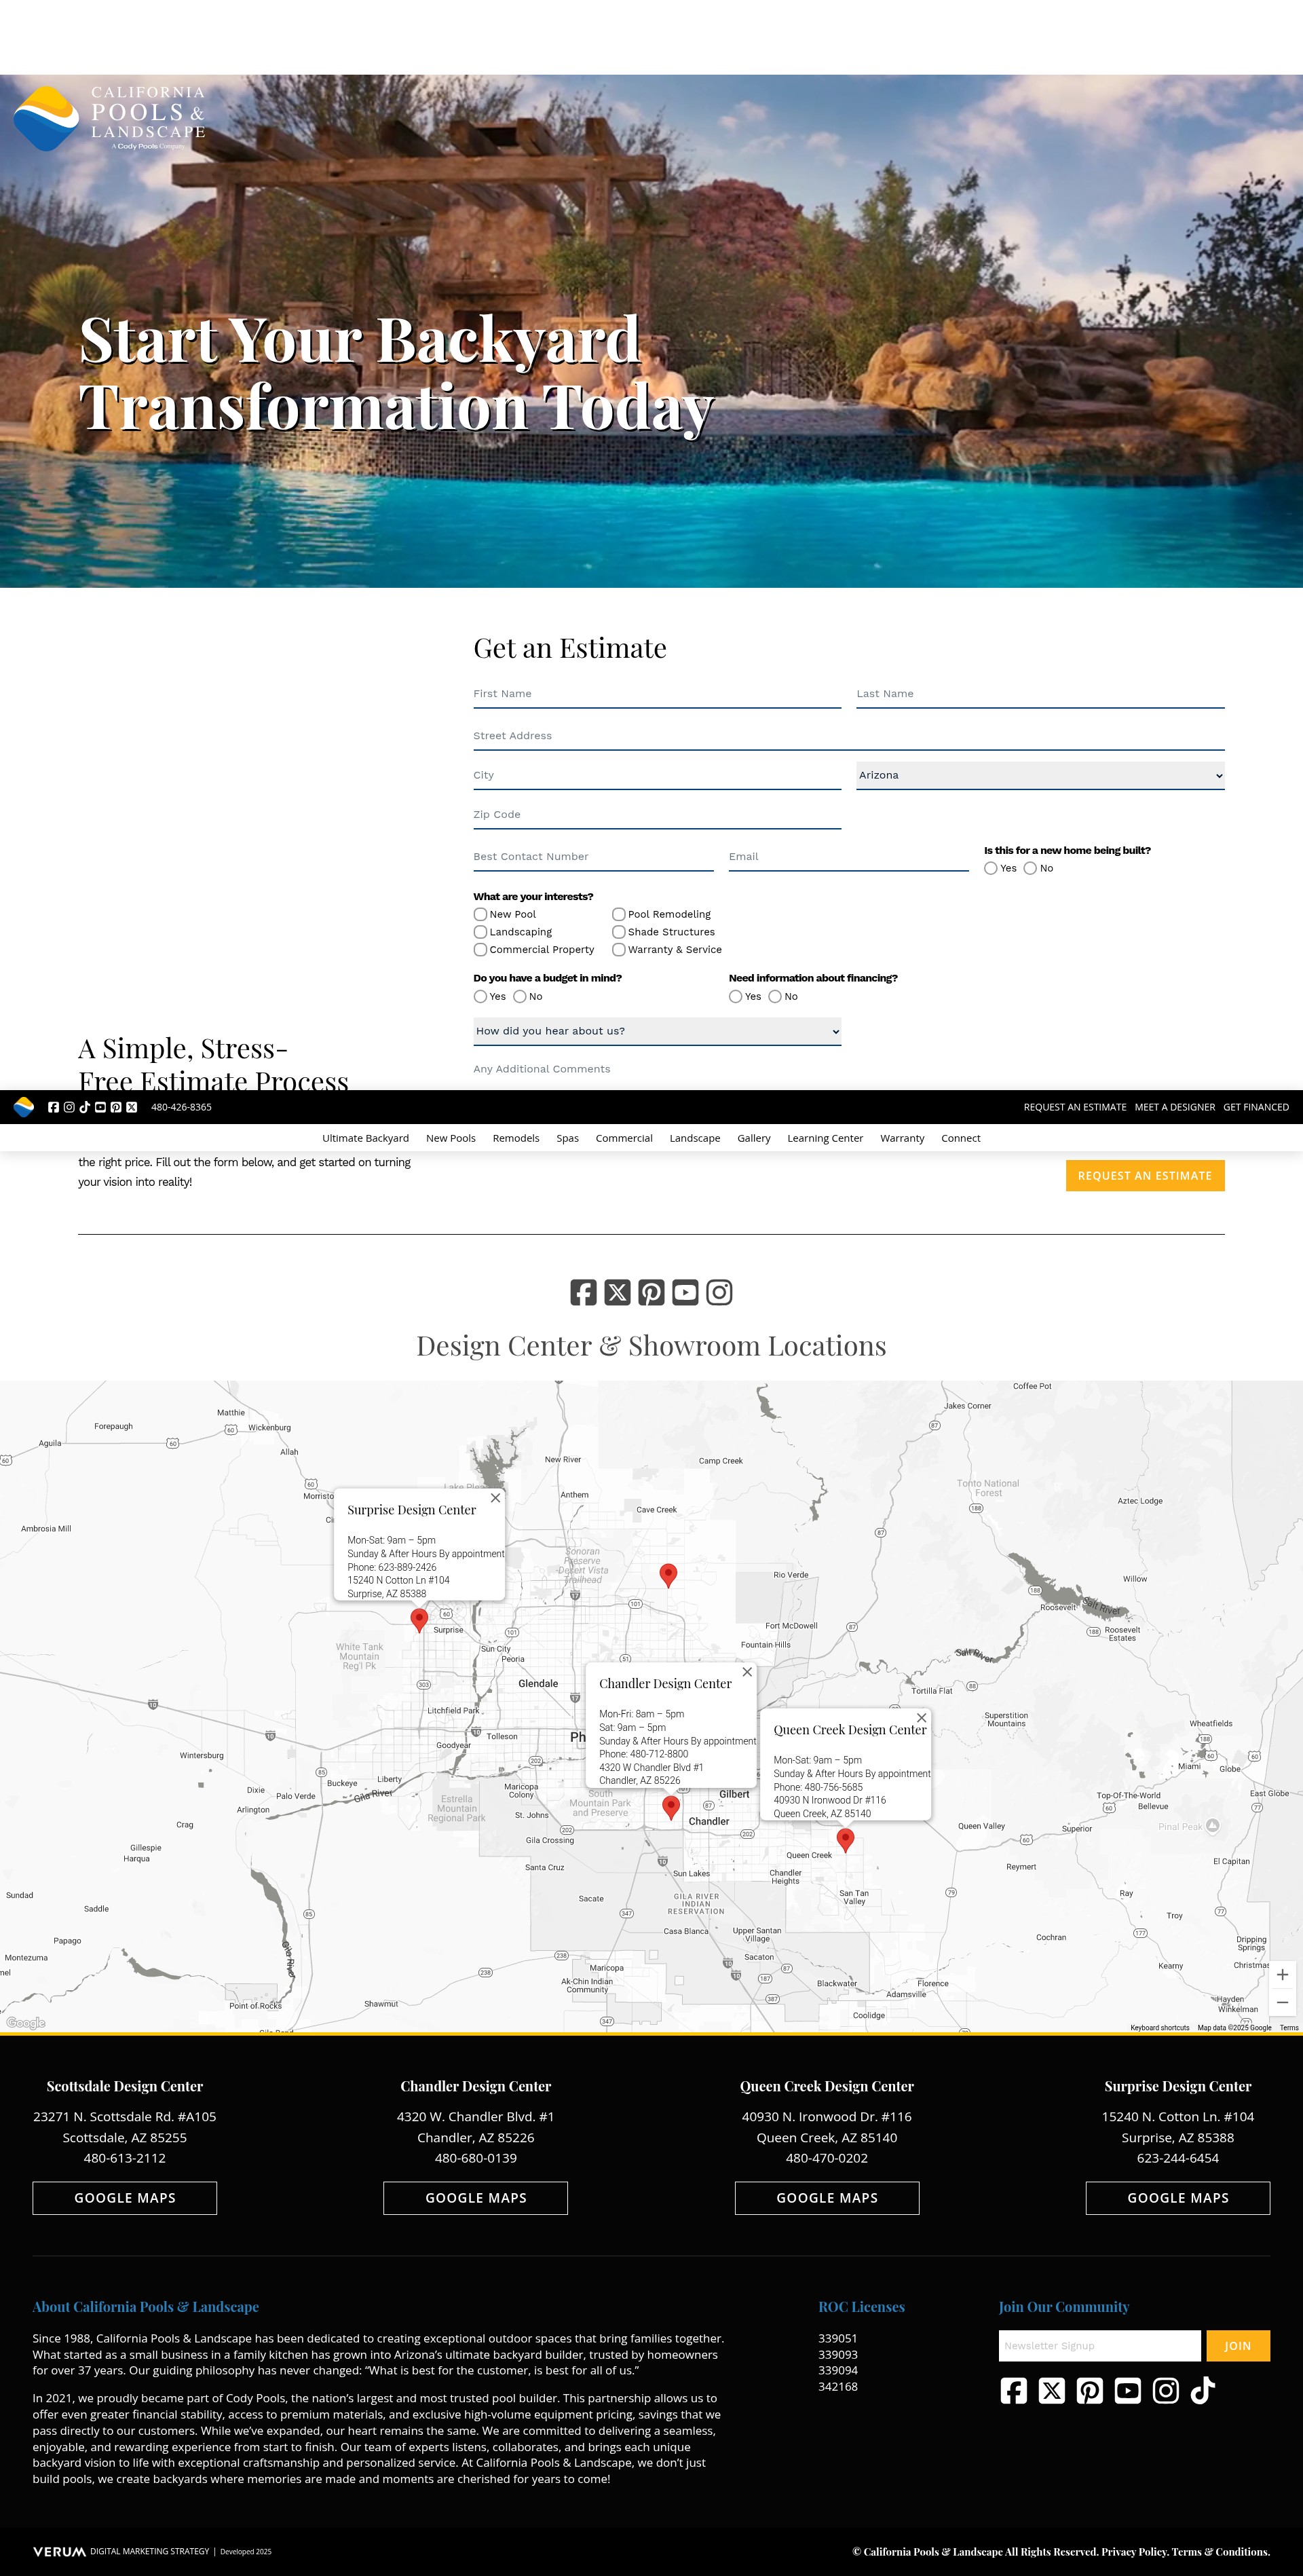Check the Landscaping interest box
1303x2576 pixels.
tap(480, 932)
